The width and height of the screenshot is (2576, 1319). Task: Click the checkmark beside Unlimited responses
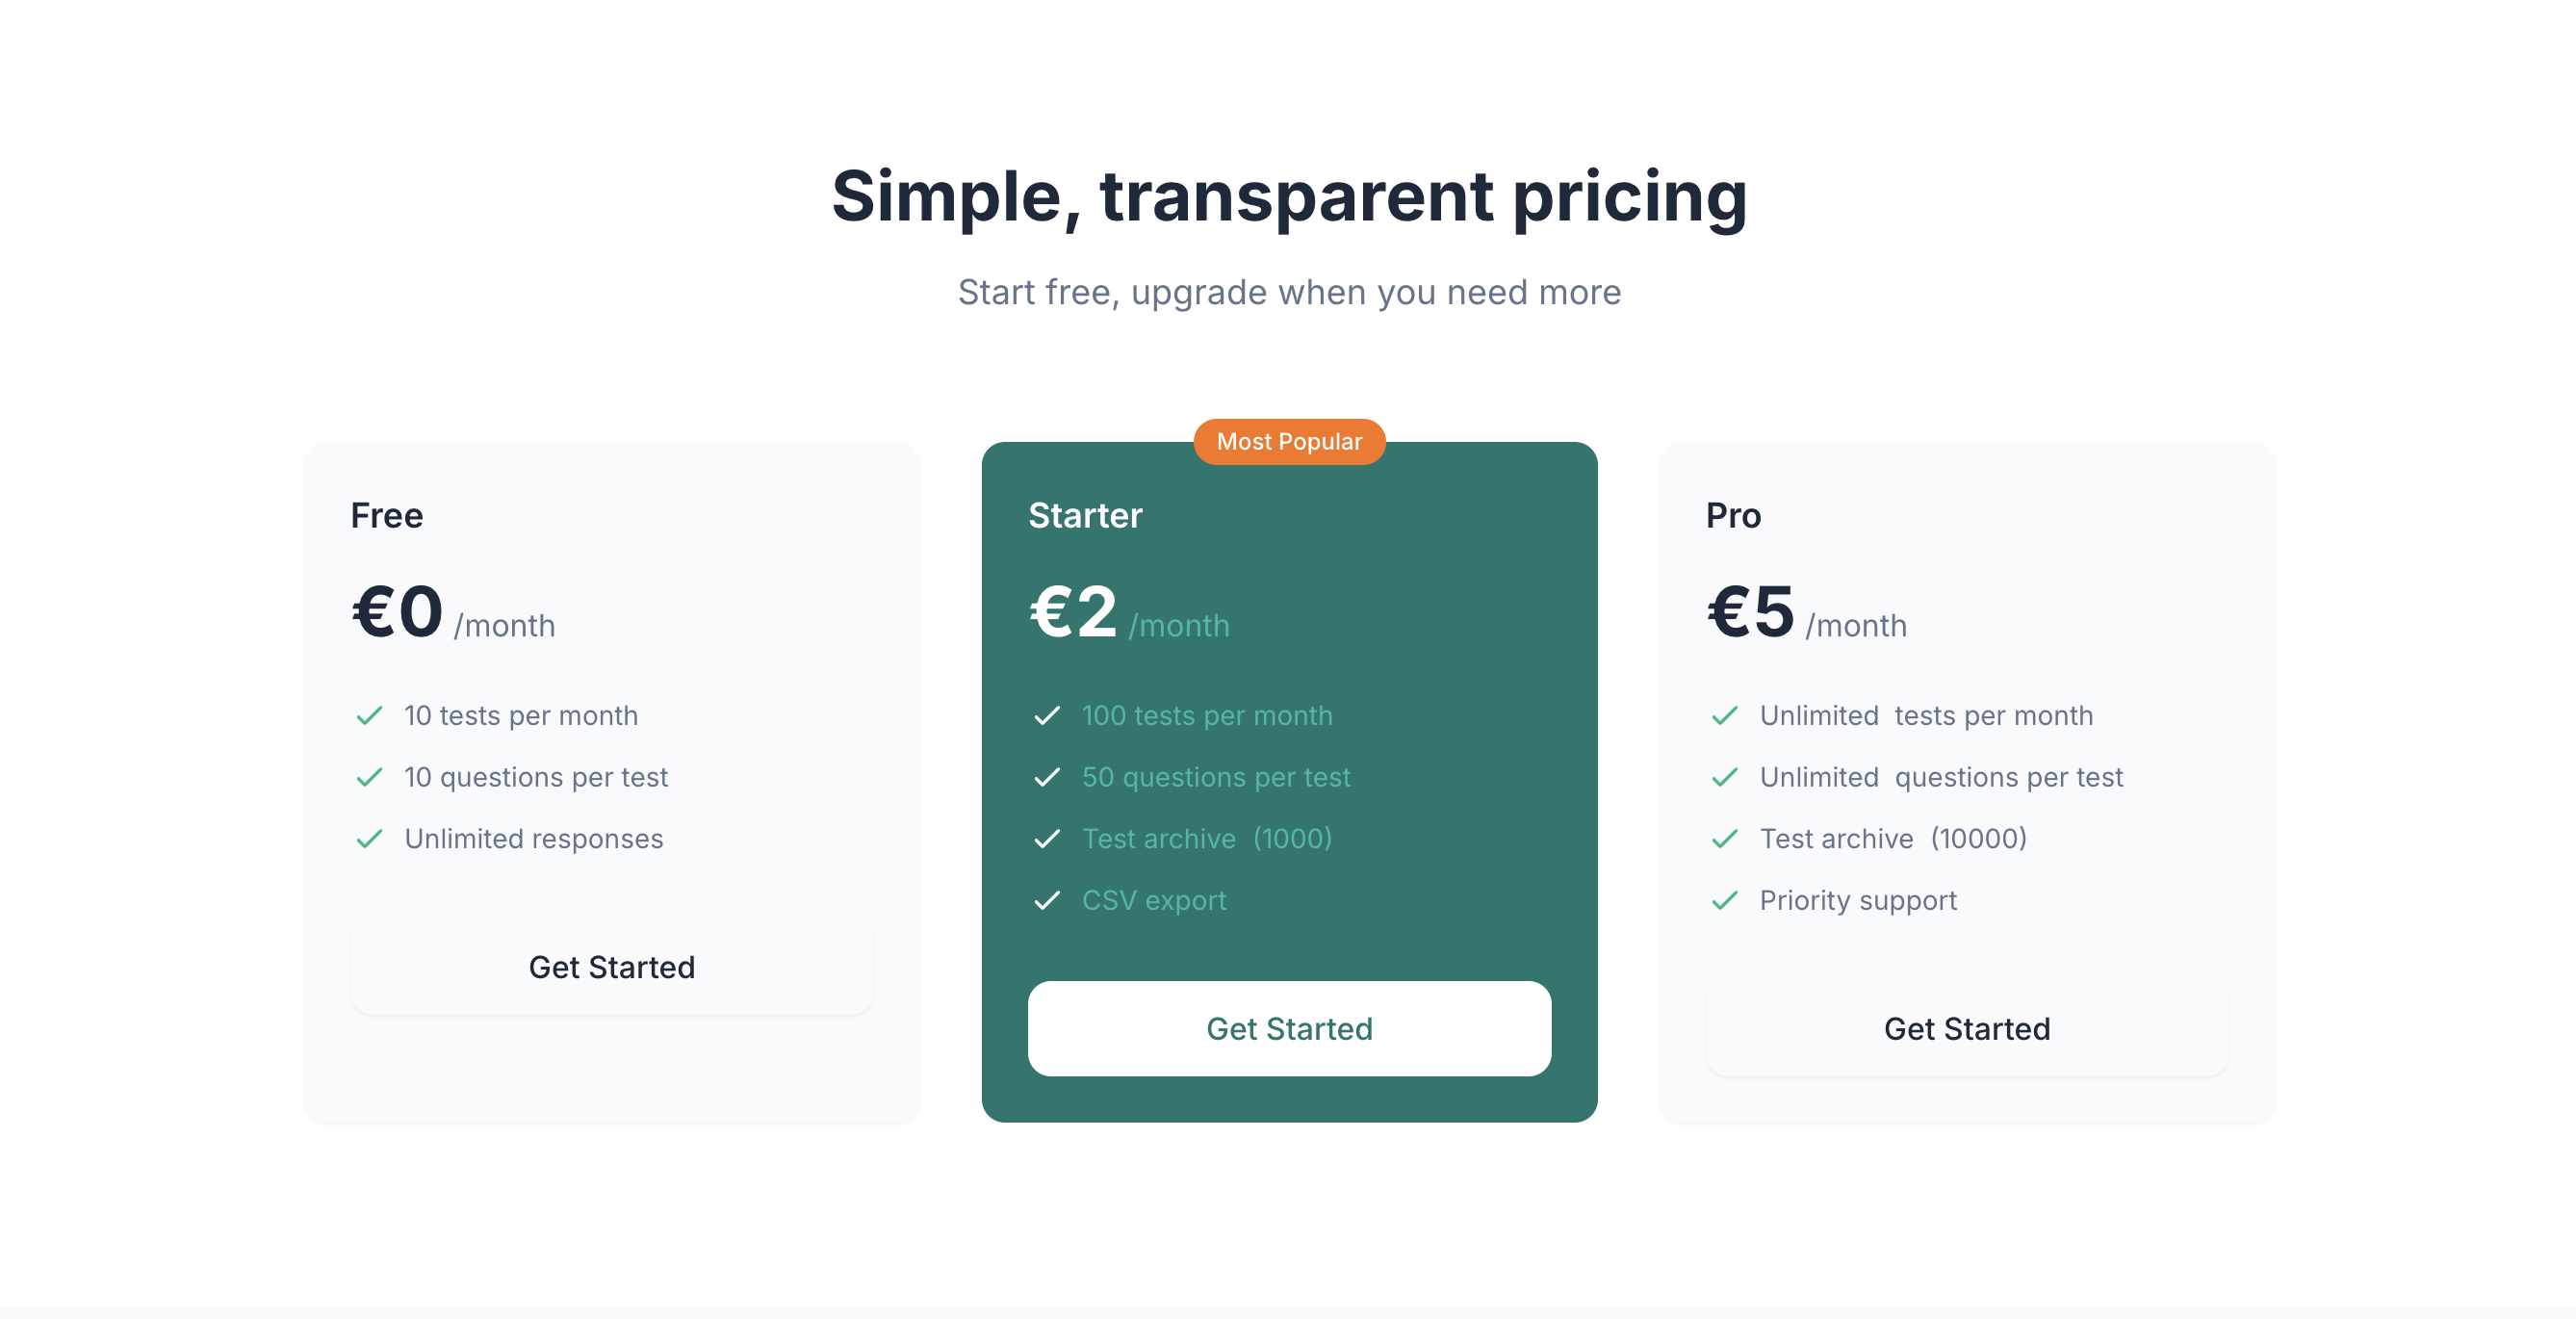click(x=370, y=839)
